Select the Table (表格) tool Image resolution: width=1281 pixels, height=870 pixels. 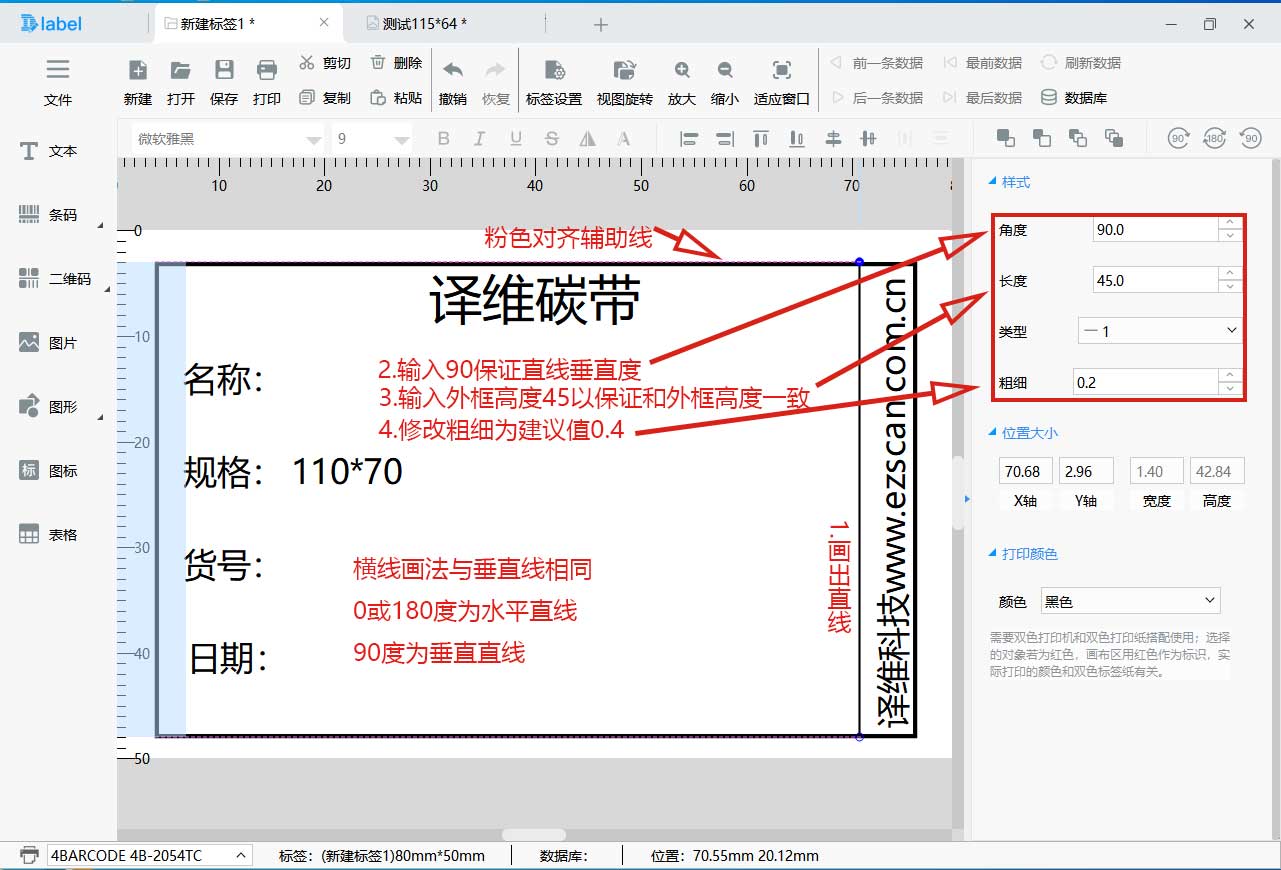48,535
